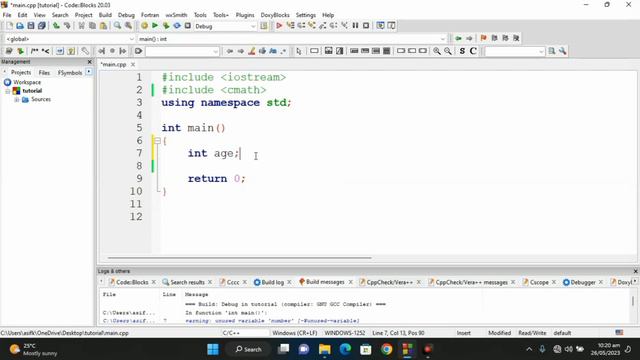Click the Save all files icon

pos(42,26)
